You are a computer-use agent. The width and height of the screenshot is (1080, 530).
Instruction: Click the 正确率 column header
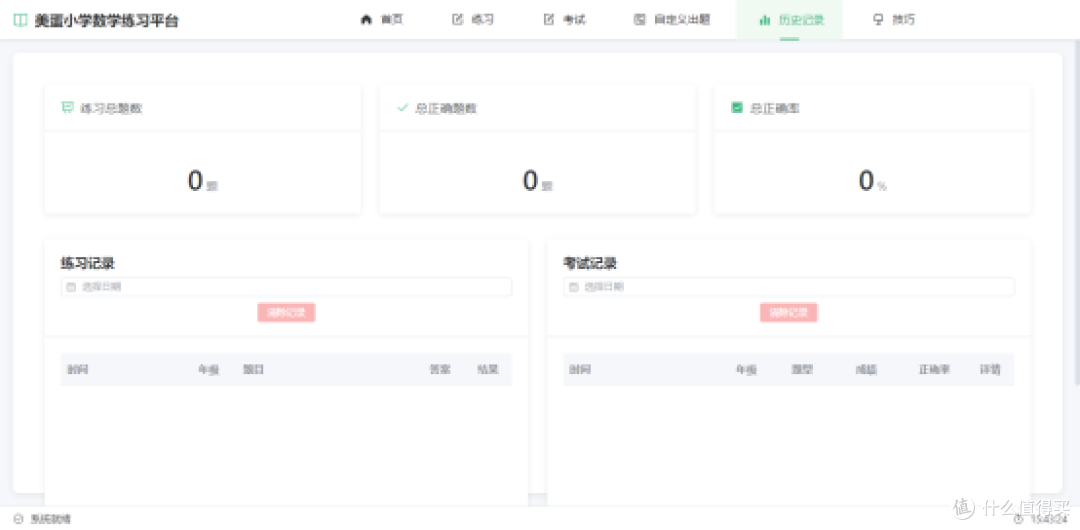pyautogui.click(x=935, y=370)
